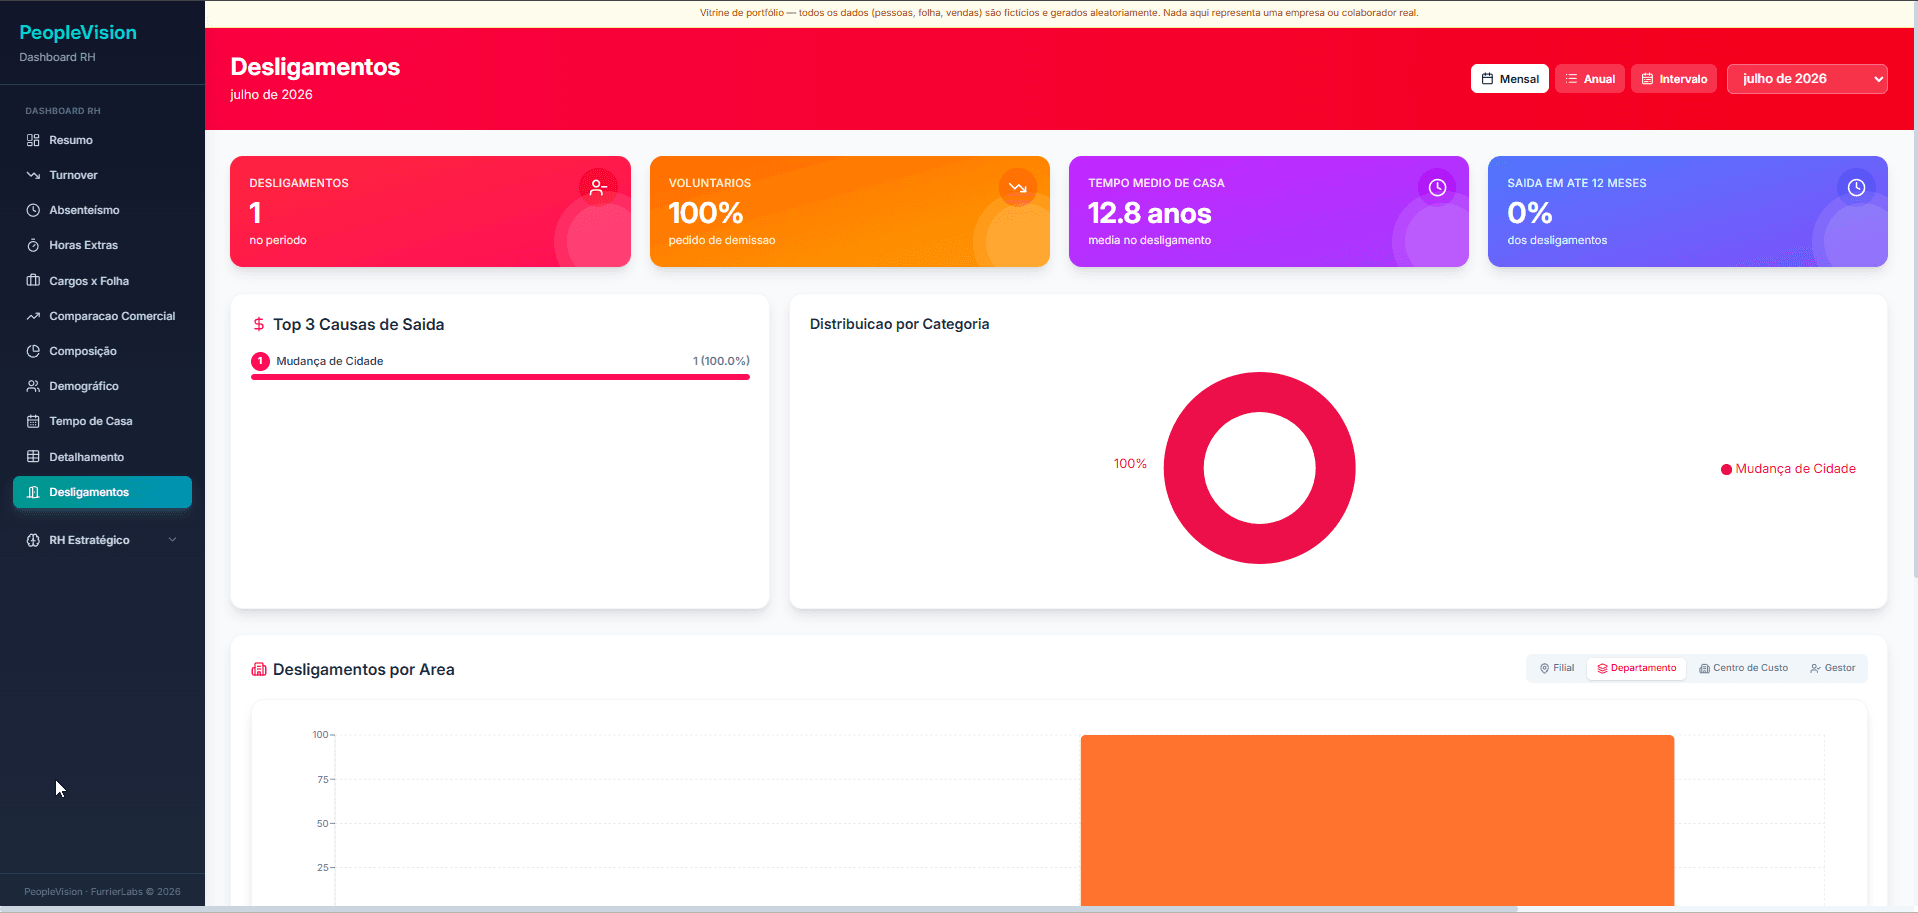Click the Comparacao Comercial chart icon
The image size is (1918, 913).
pos(33,316)
